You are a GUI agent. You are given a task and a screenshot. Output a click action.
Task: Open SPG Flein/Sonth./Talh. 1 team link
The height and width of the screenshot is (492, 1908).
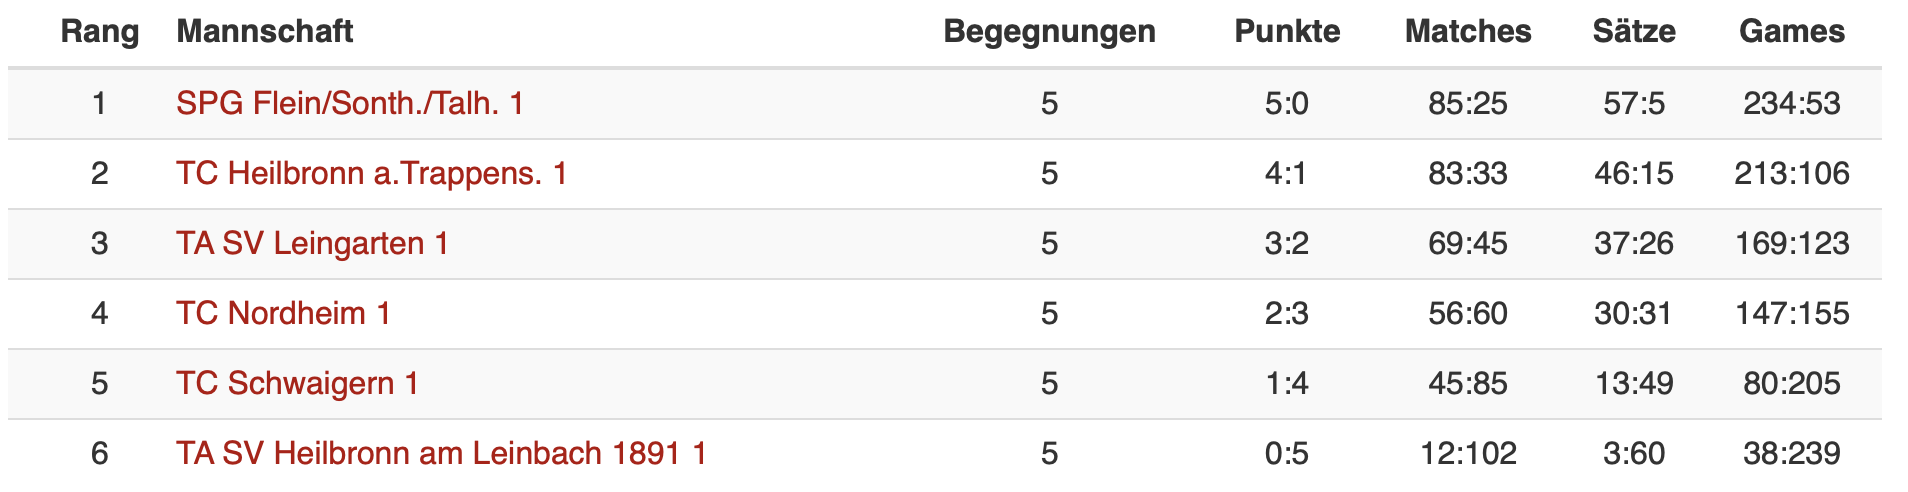[350, 104]
